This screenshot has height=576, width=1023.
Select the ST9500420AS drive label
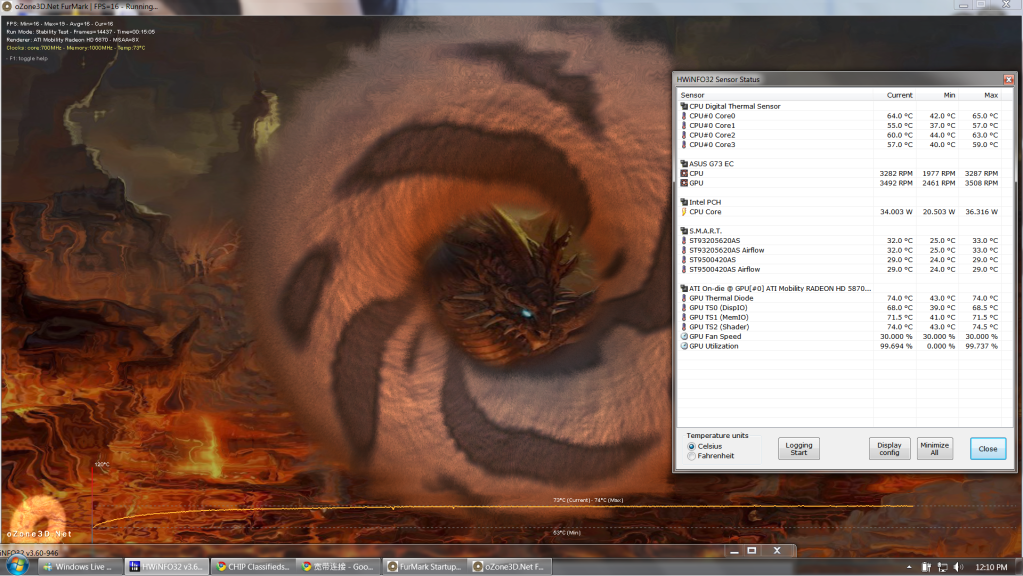[x=712, y=260]
